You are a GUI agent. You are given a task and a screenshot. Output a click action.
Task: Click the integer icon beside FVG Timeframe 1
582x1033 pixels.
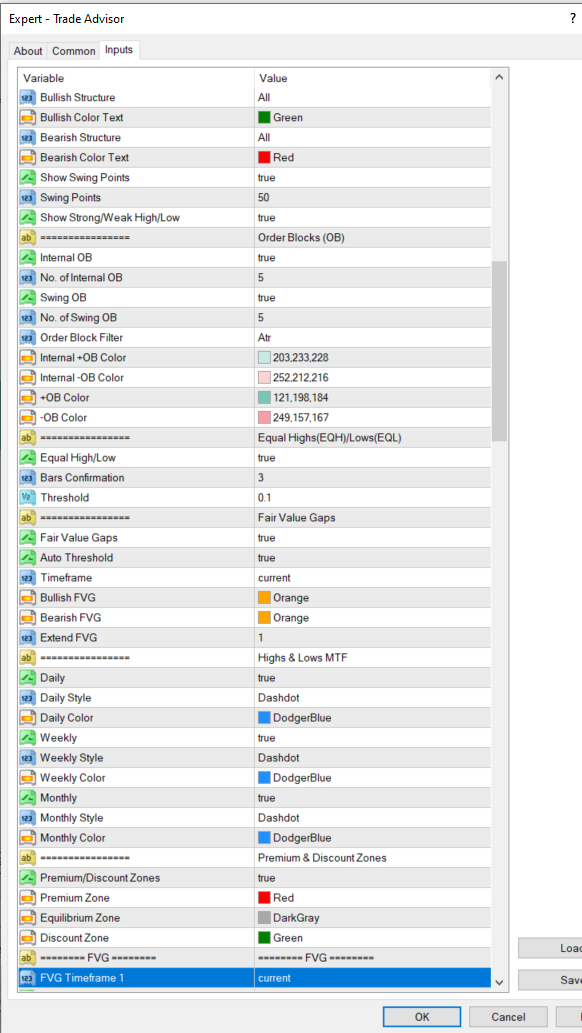click(x=28, y=978)
